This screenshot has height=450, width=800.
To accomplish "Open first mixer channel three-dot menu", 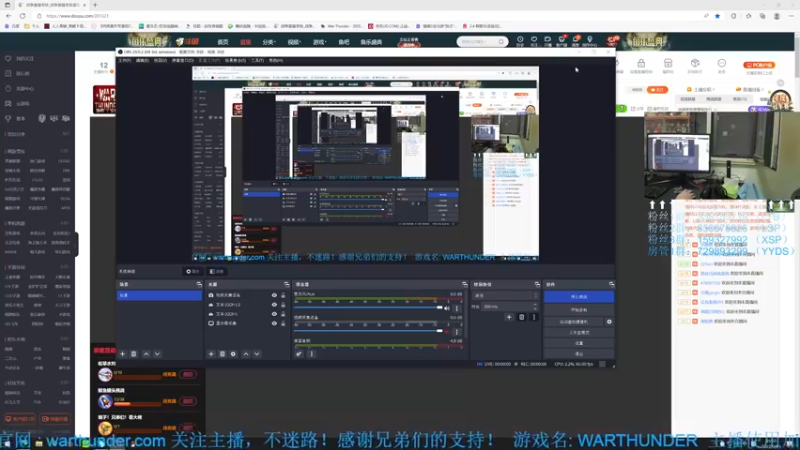I will point(457,308).
